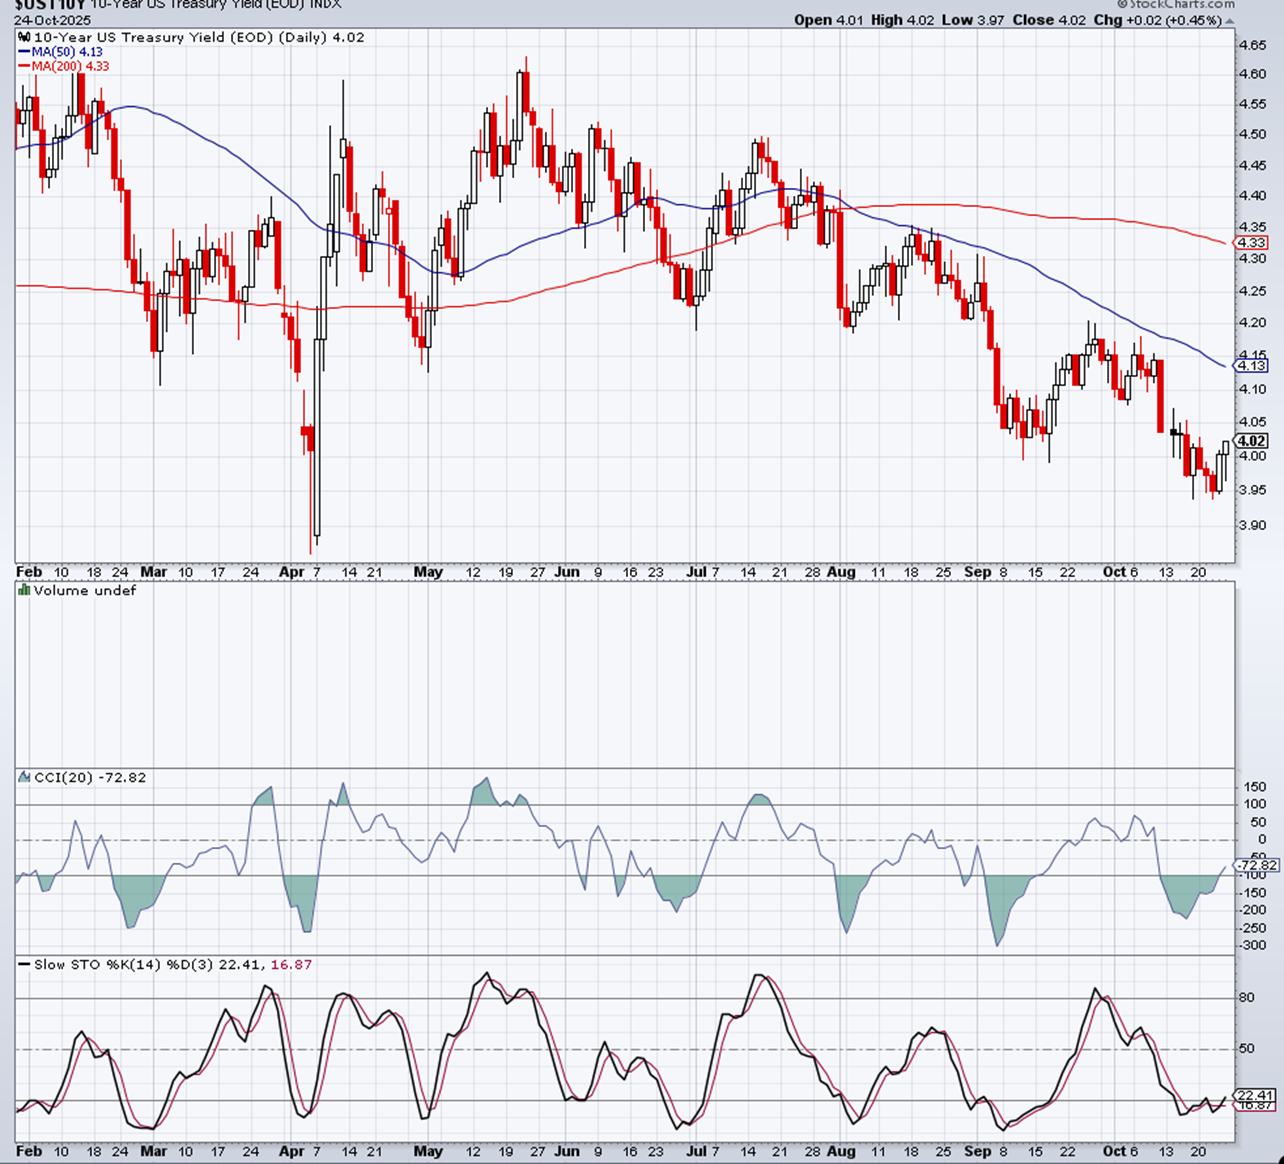Viewport: 1284px width, 1164px height.
Task: Click the last price tag 4.02
Action: tap(1252, 441)
